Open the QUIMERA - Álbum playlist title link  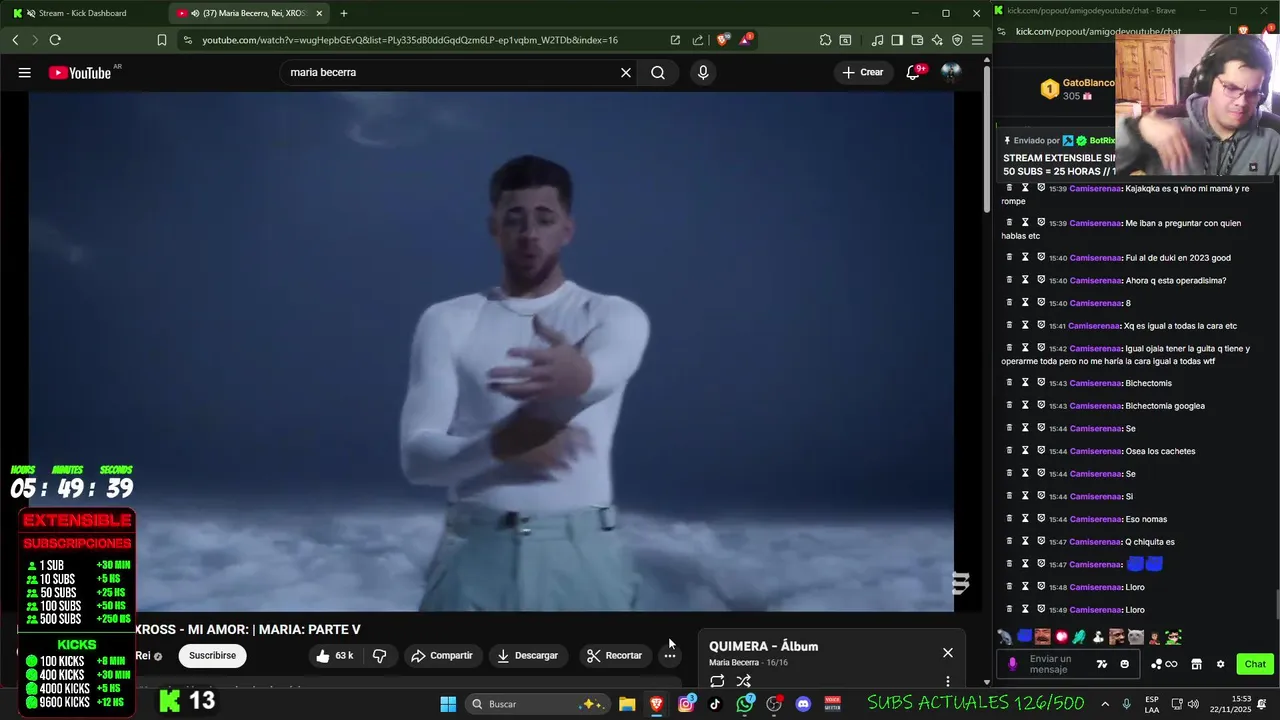[x=764, y=646]
